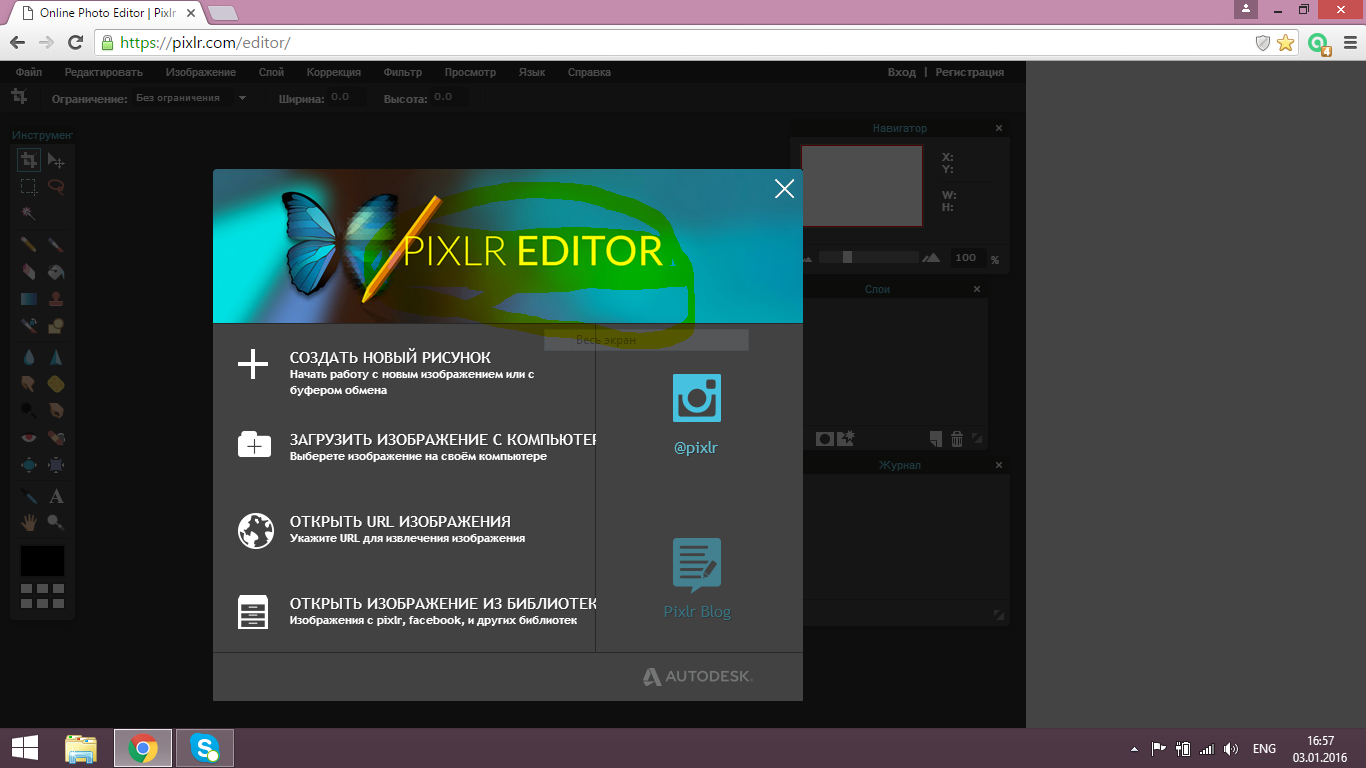Viewport: 1366px width, 768px height.
Task: Open the Слой menu
Action: click(x=271, y=72)
